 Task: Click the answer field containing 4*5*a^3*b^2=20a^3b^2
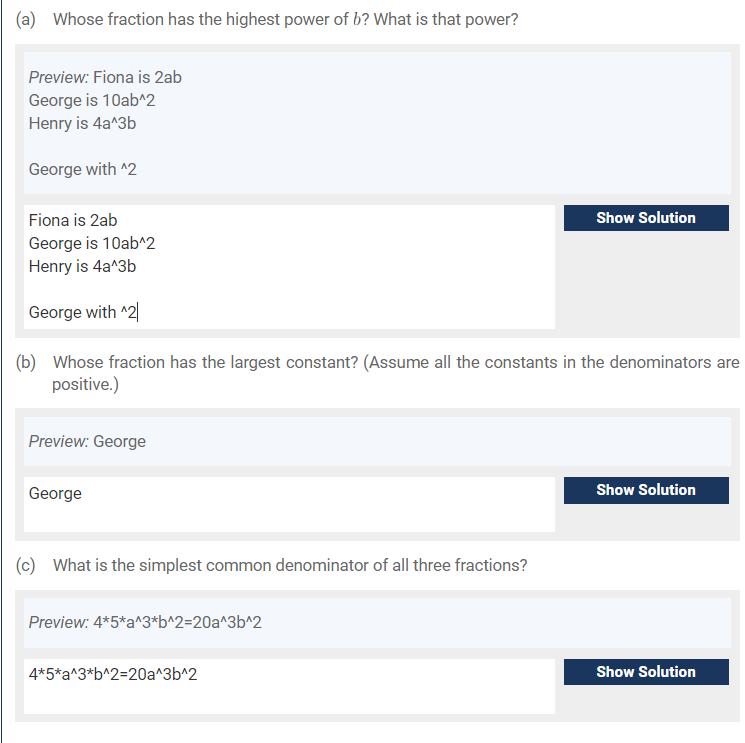pos(289,686)
